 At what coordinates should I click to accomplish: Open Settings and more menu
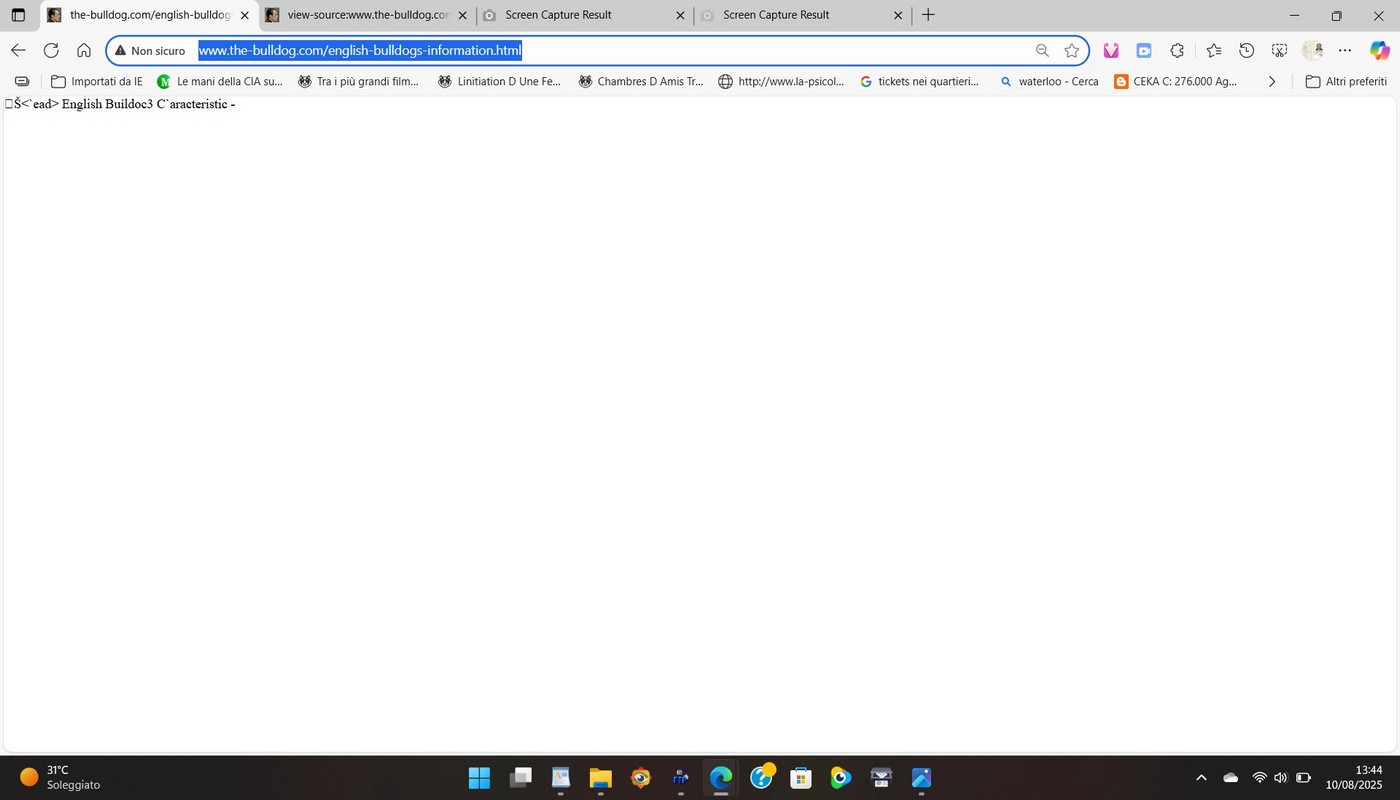point(1345,50)
